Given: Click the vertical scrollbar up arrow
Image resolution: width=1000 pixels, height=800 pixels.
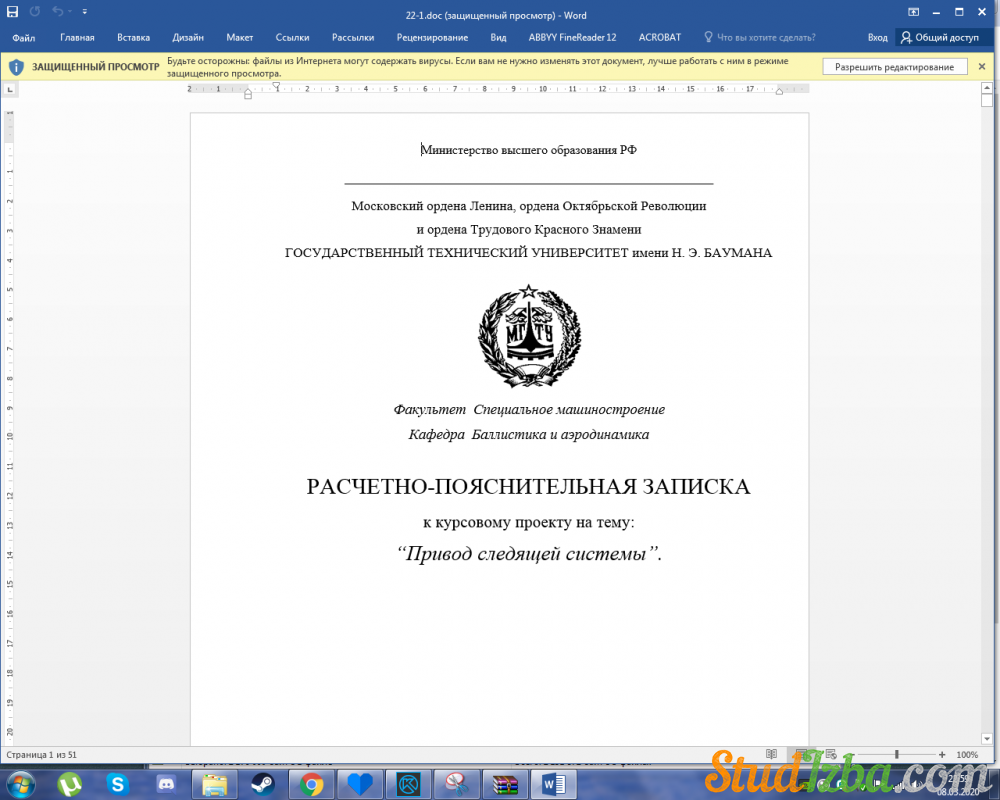Looking at the screenshot, I should (x=987, y=87).
